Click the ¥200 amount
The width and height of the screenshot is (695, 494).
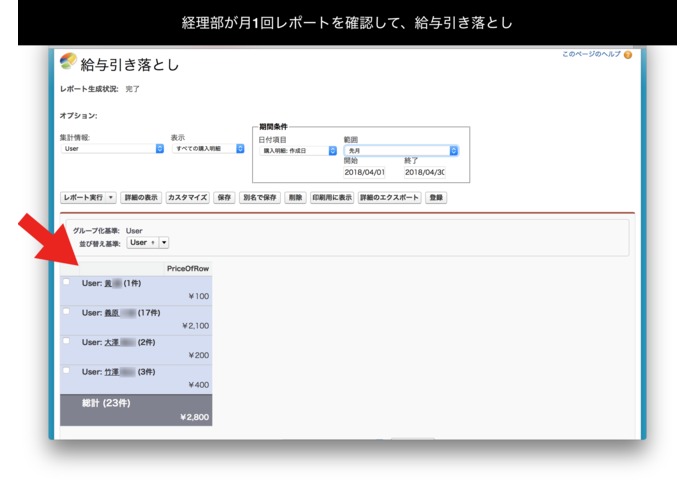tap(199, 355)
